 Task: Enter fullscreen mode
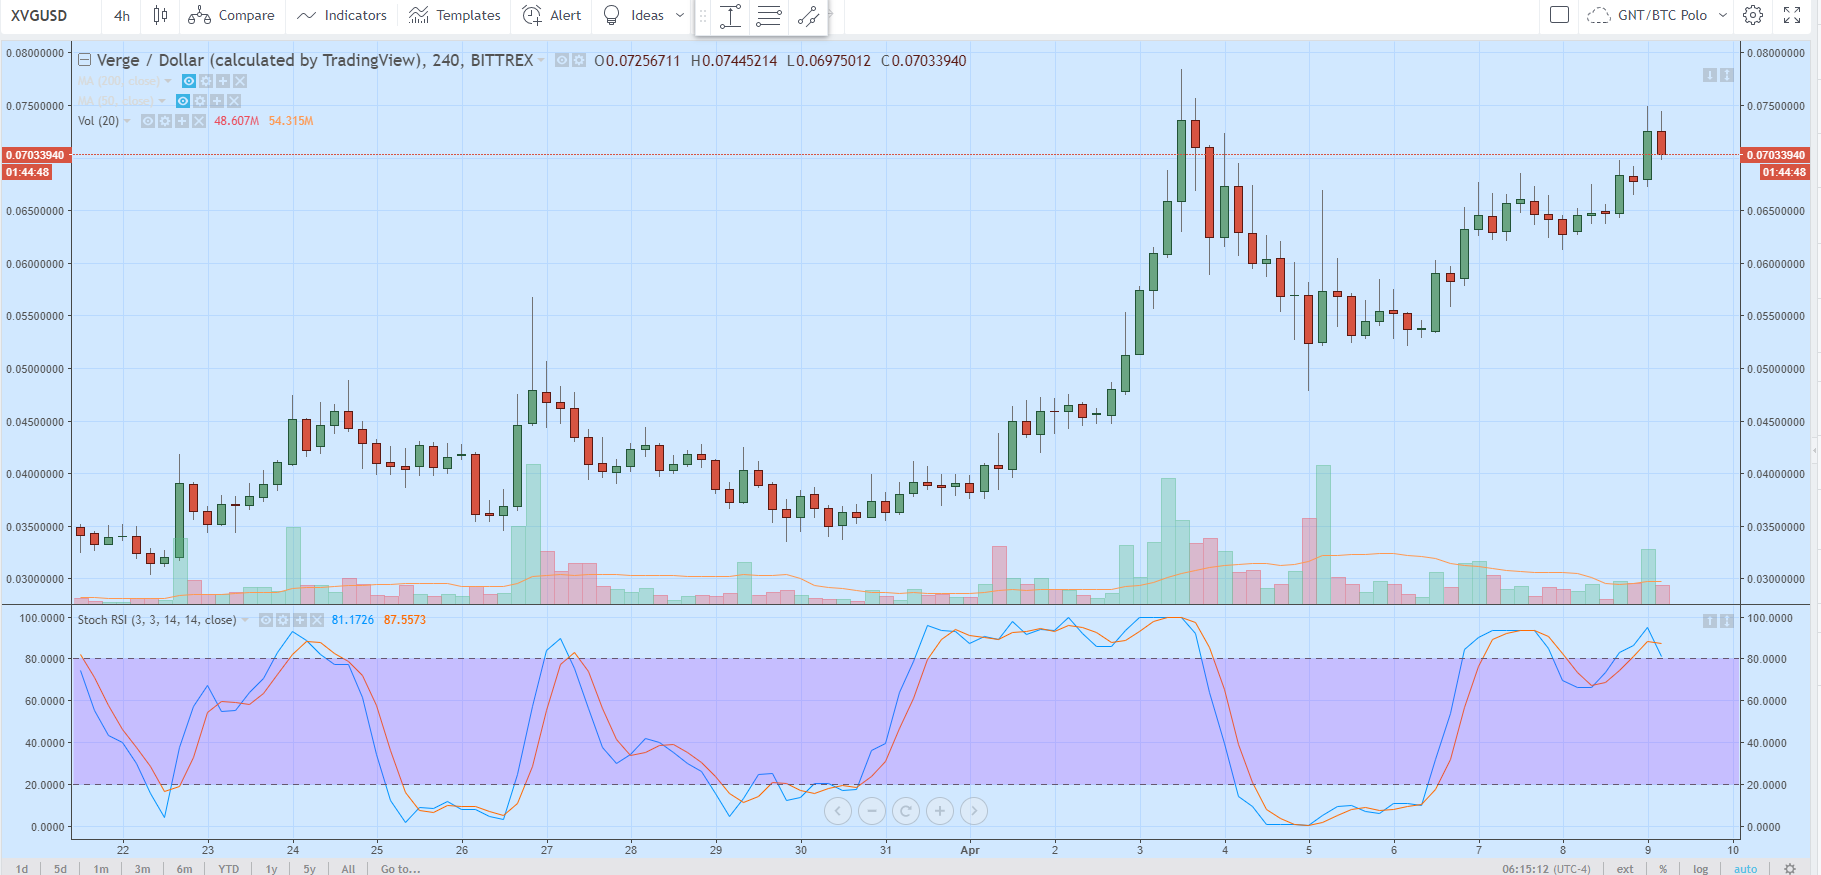1792,15
